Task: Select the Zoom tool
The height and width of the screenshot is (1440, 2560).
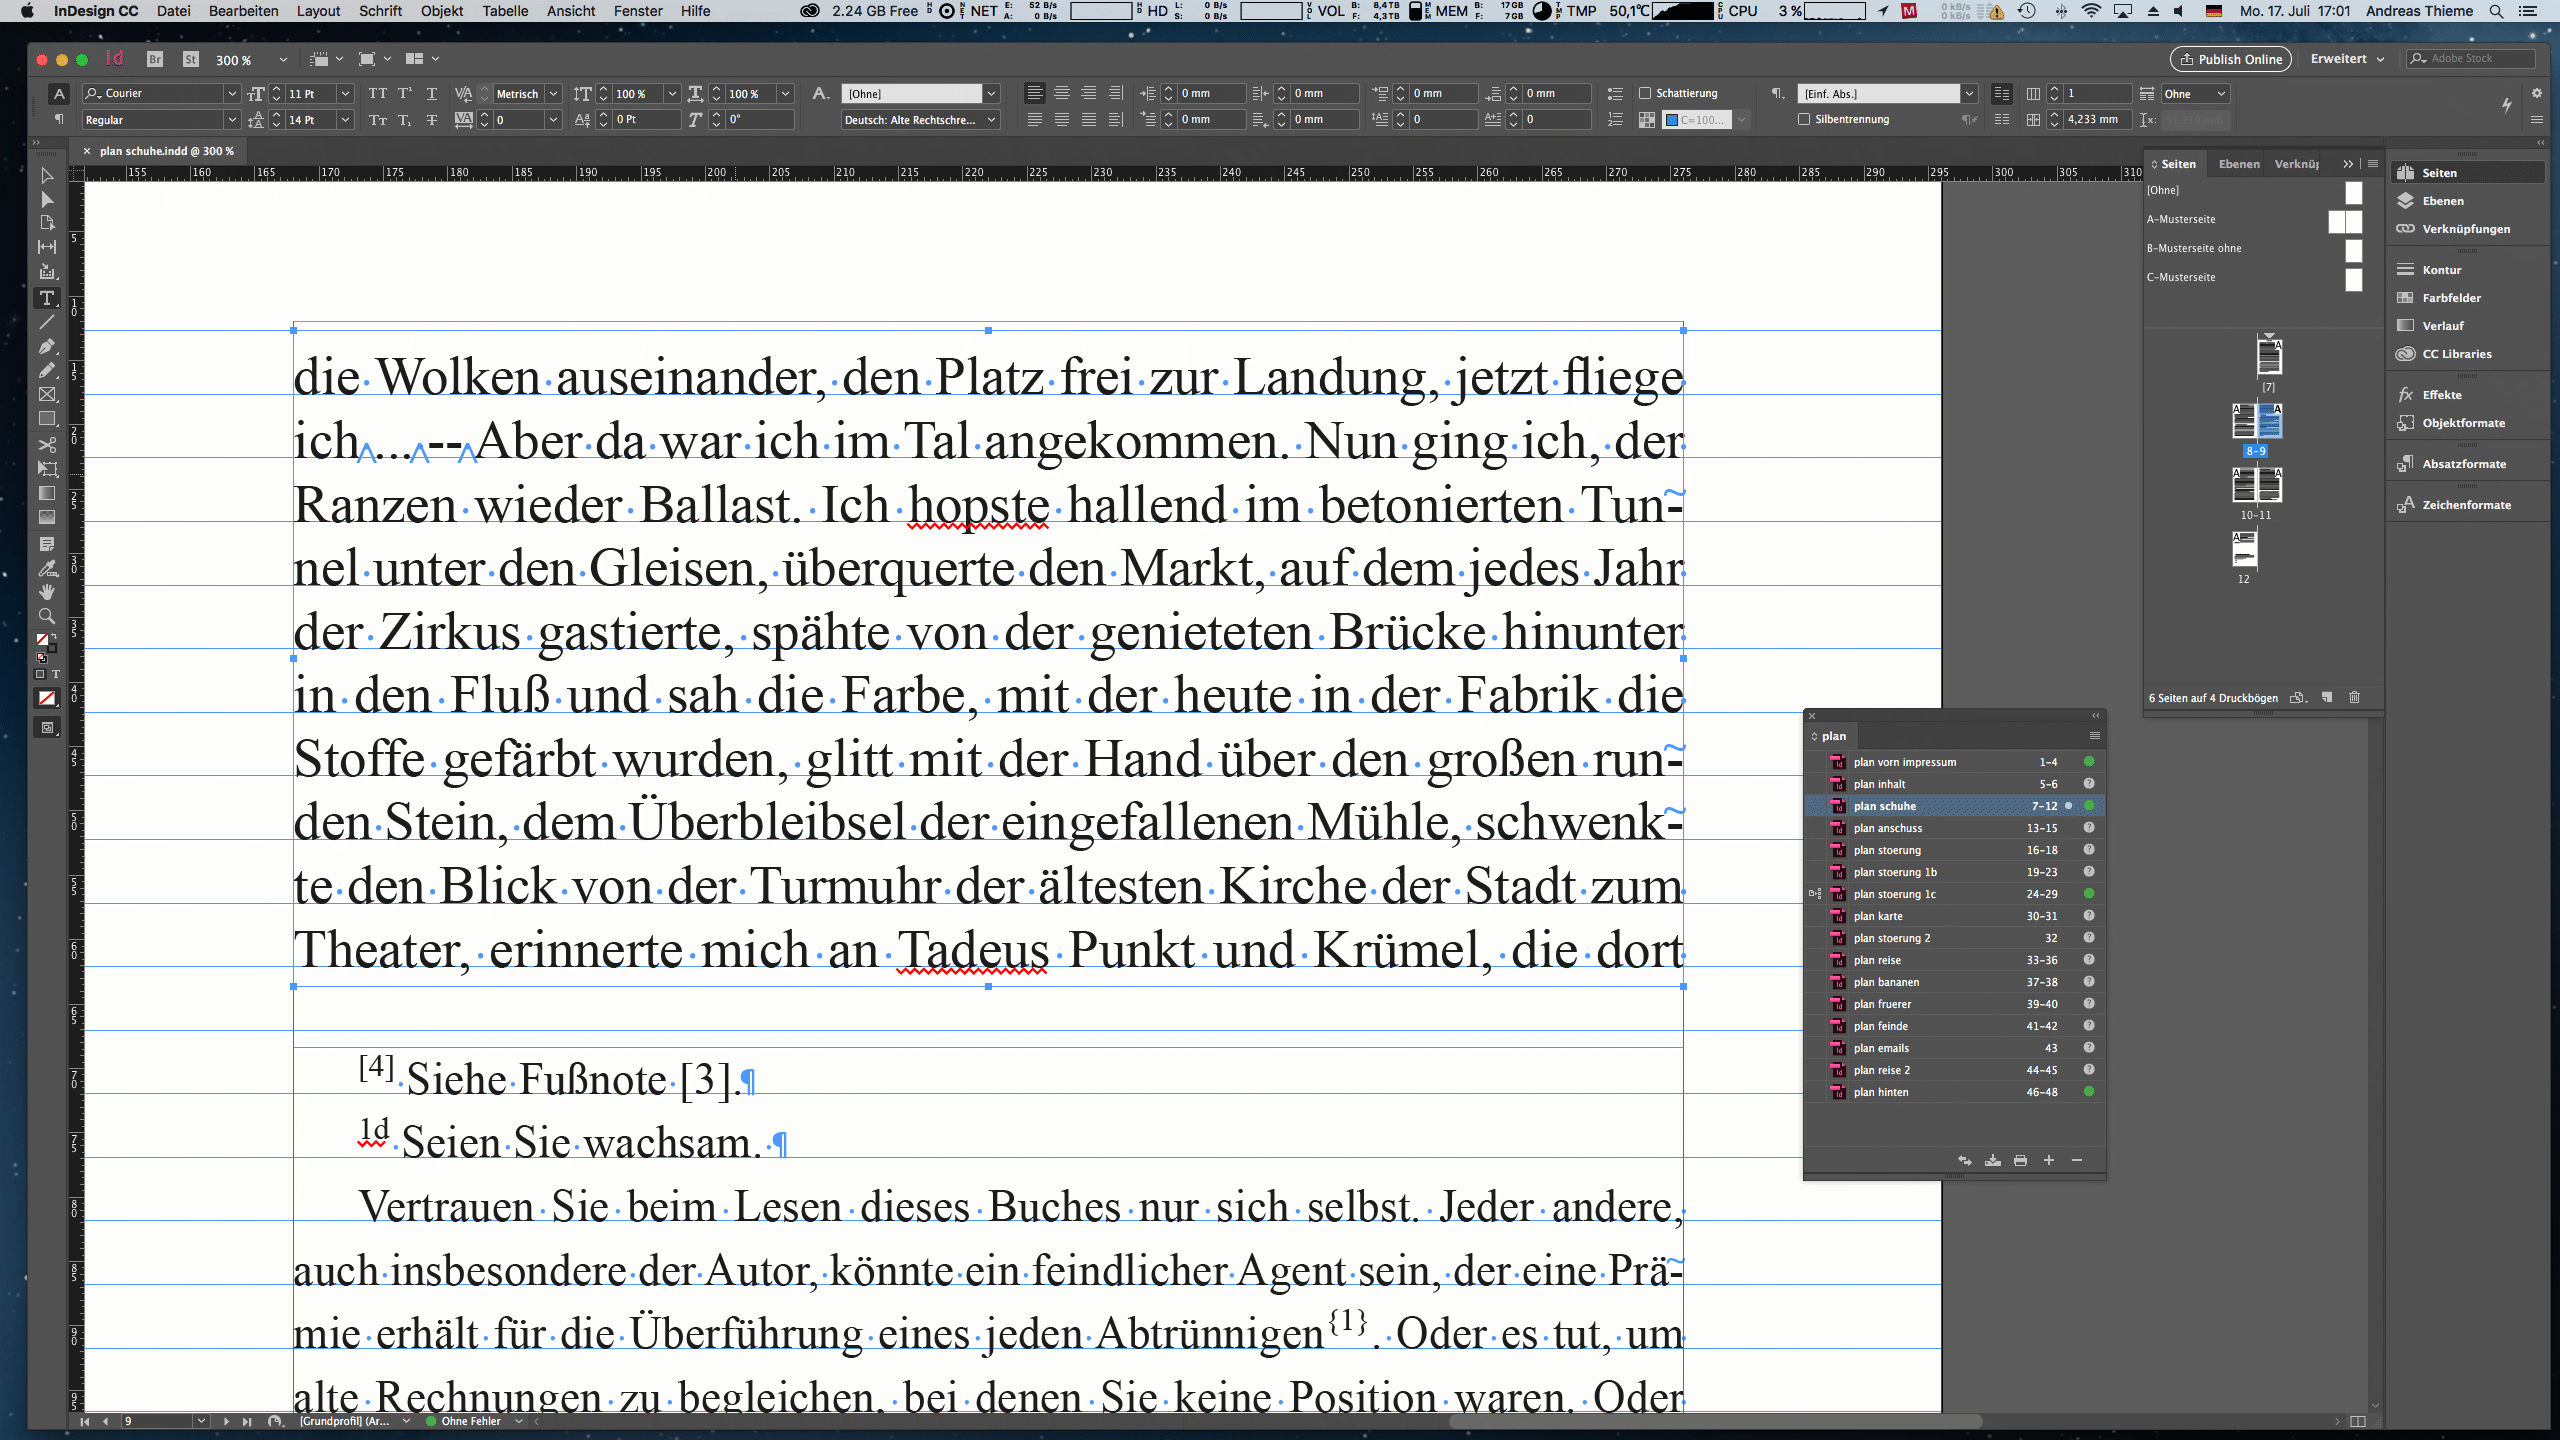Action: pyautogui.click(x=46, y=616)
